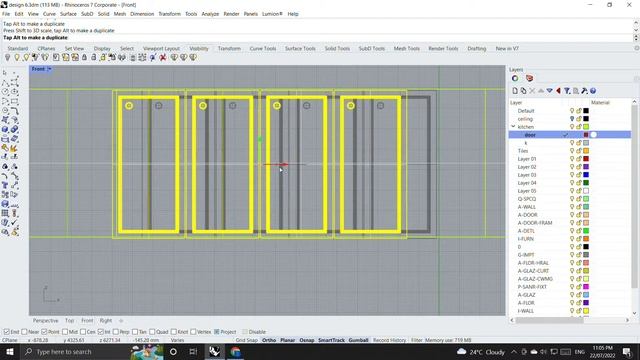
Task: Toggle visibility bulb of Tiles layer
Action: pos(572,151)
